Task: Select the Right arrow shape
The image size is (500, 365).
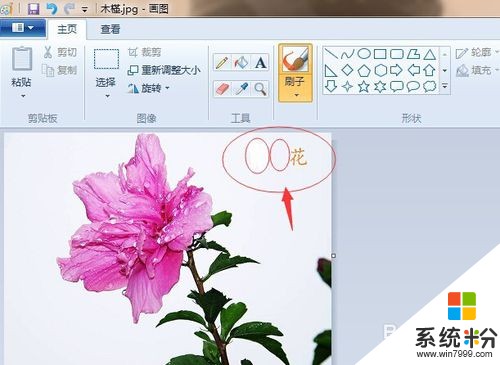Action: (396, 70)
